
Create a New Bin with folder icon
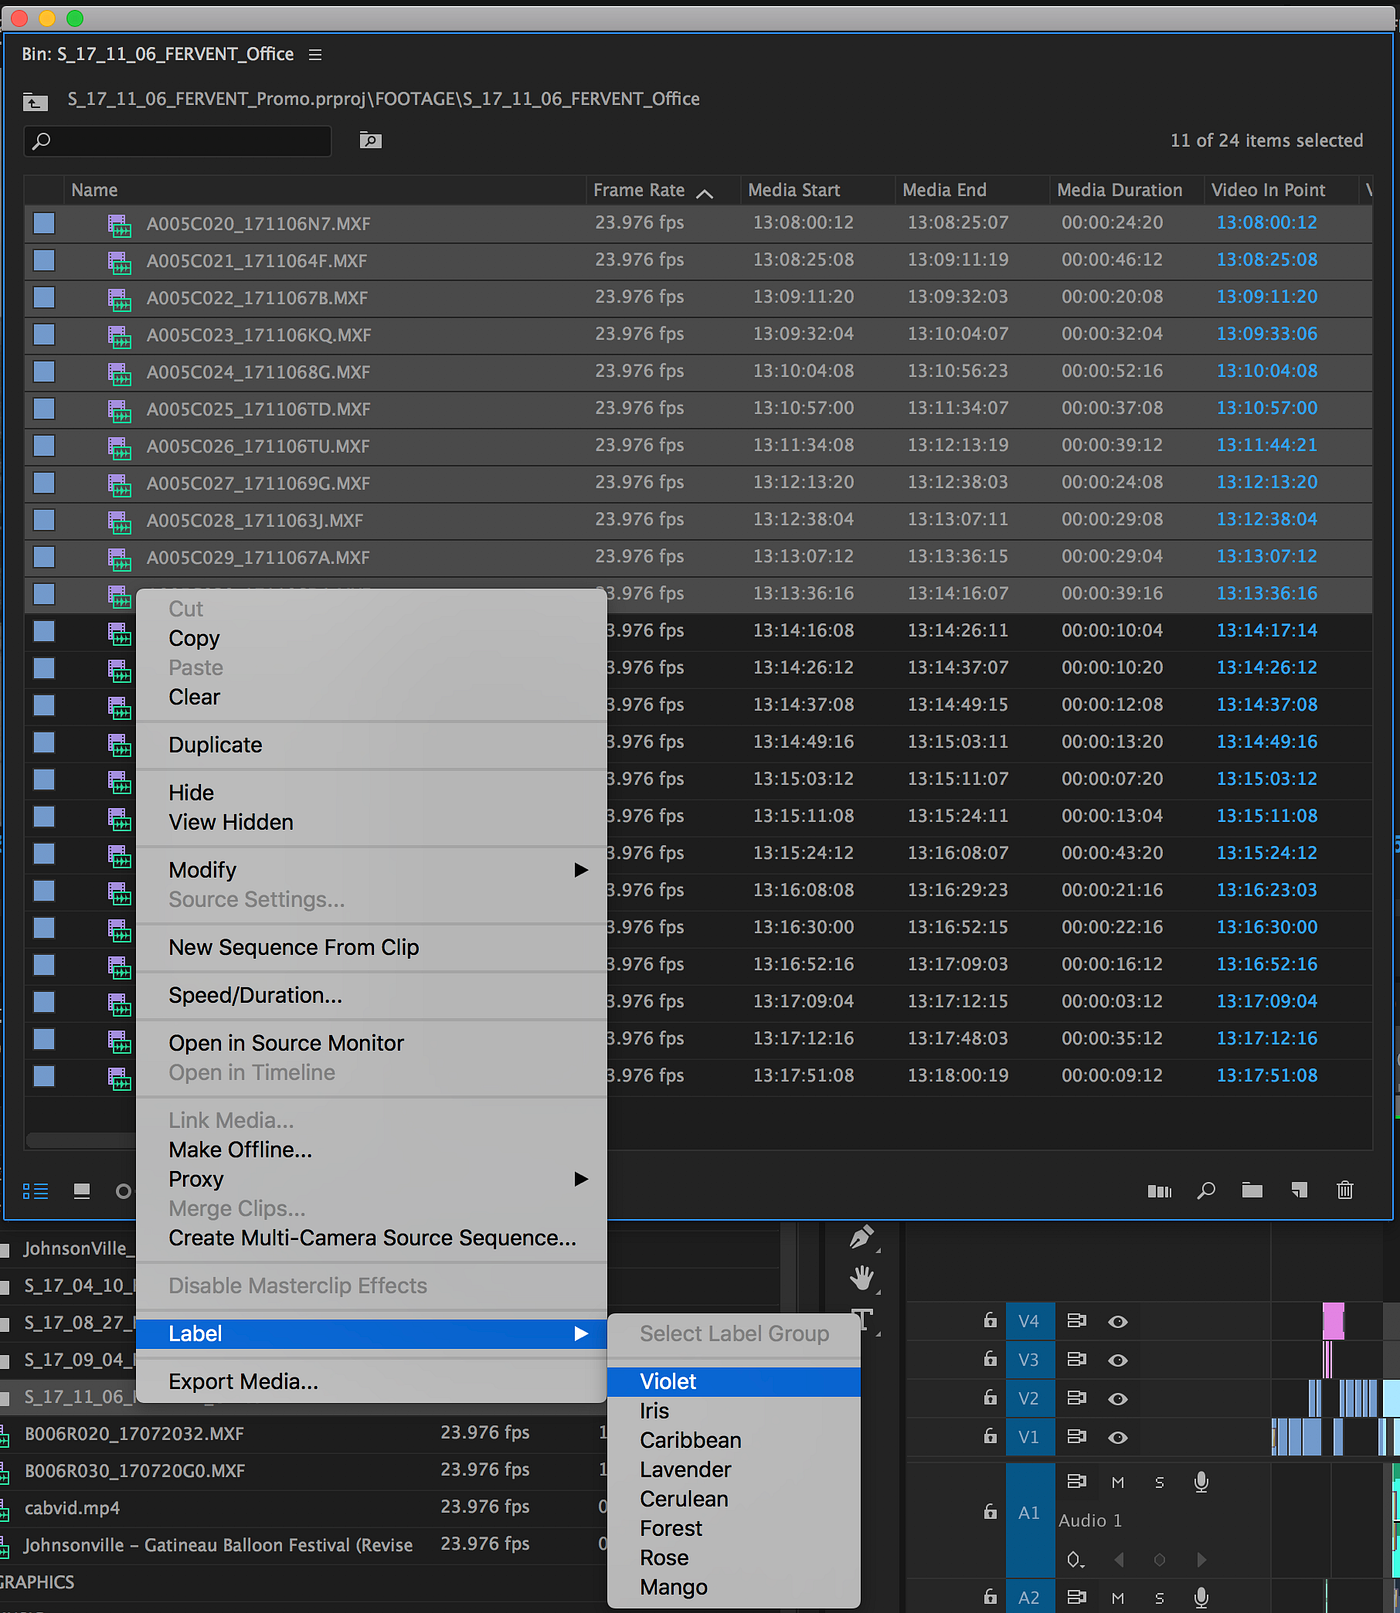tap(1252, 1190)
